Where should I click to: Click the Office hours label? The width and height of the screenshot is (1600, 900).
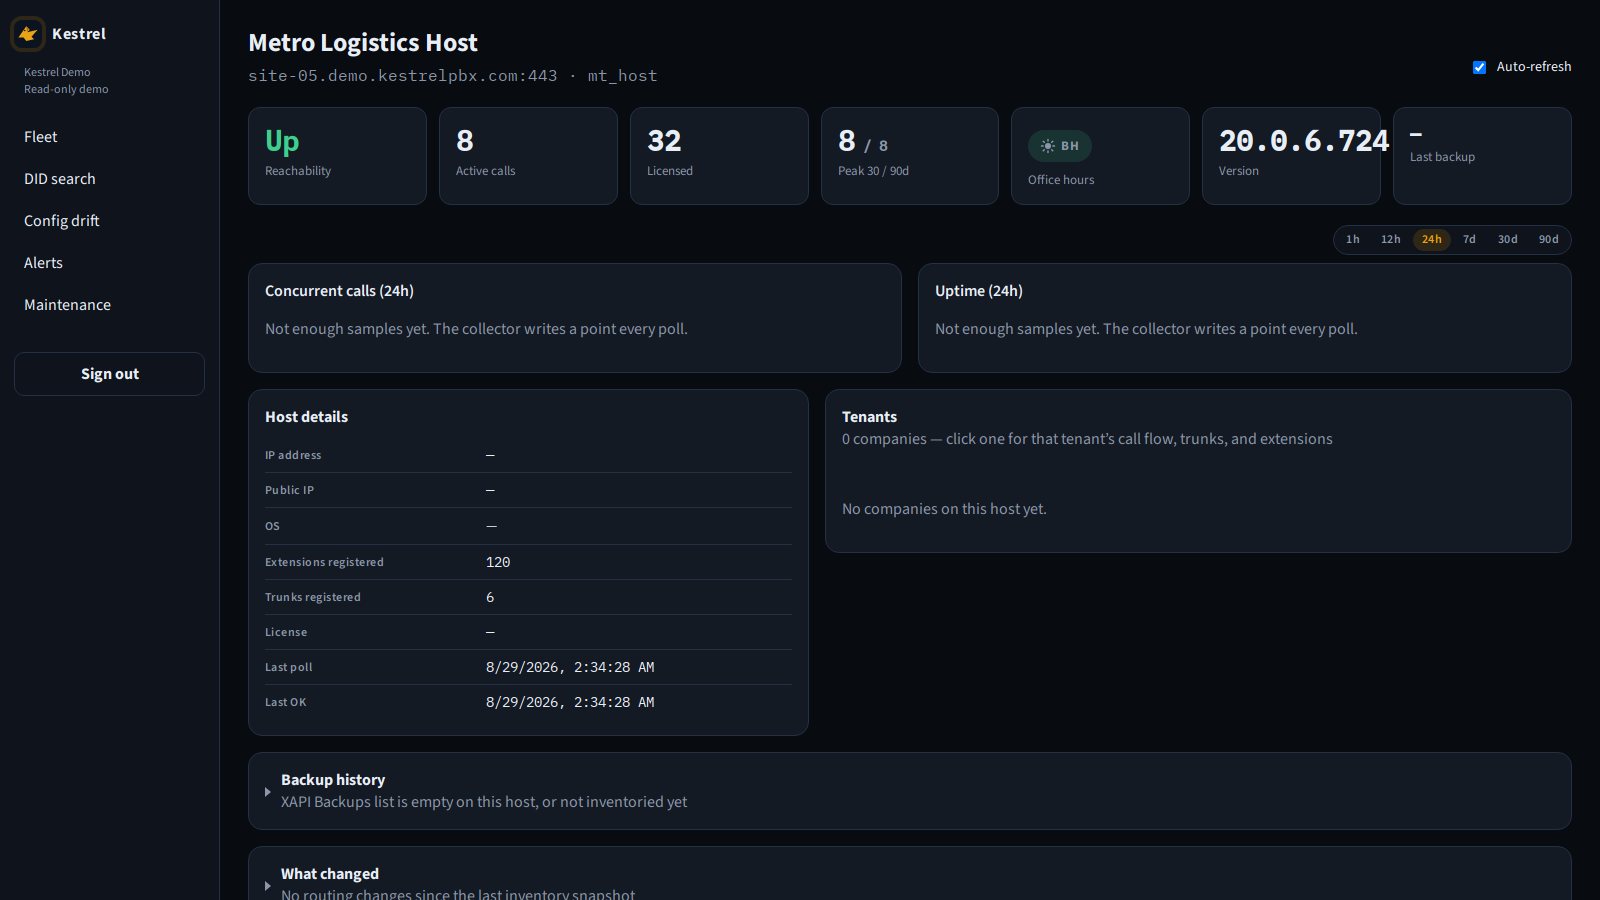[1061, 180]
